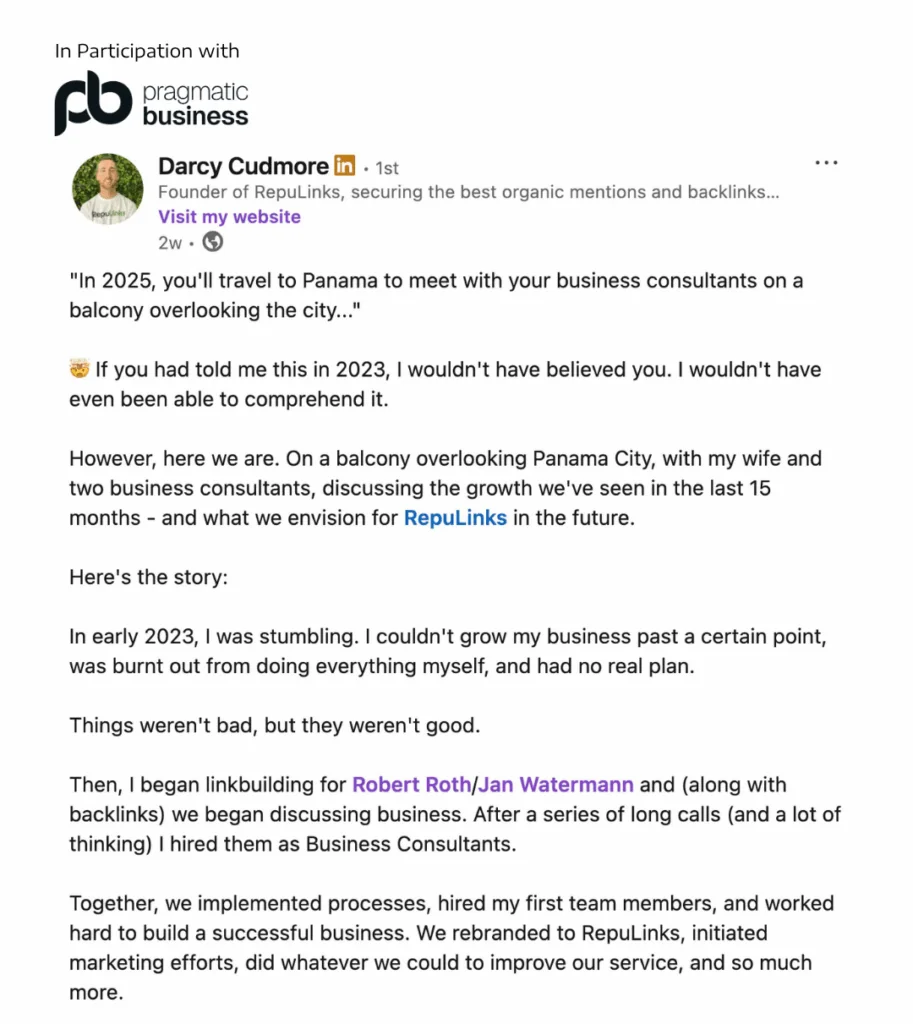The width and height of the screenshot is (913, 1024).
Task: Follow the RepuLinks hyperlink in the post
Action: coord(455,518)
